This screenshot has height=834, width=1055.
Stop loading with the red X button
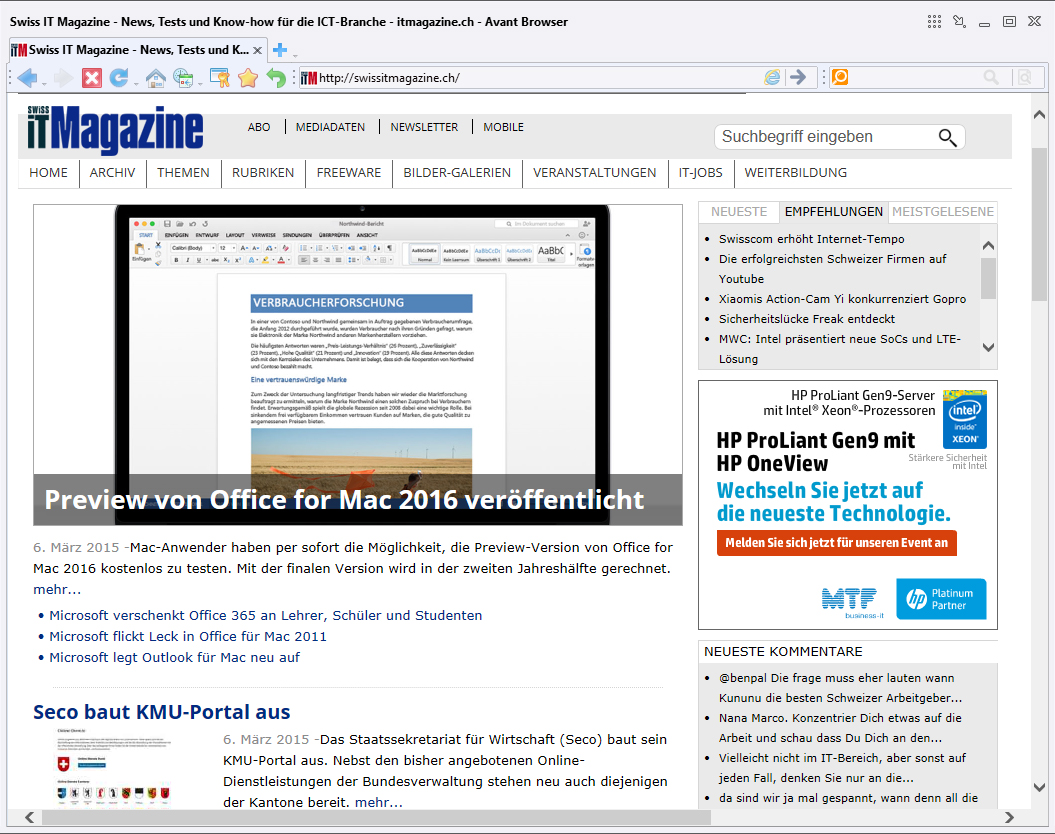[x=92, y=78]
